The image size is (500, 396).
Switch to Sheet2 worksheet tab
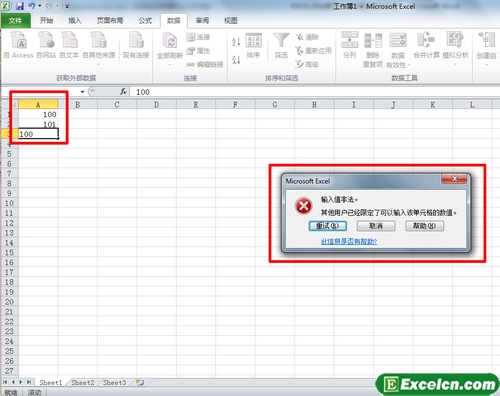(x=83, y=383)
